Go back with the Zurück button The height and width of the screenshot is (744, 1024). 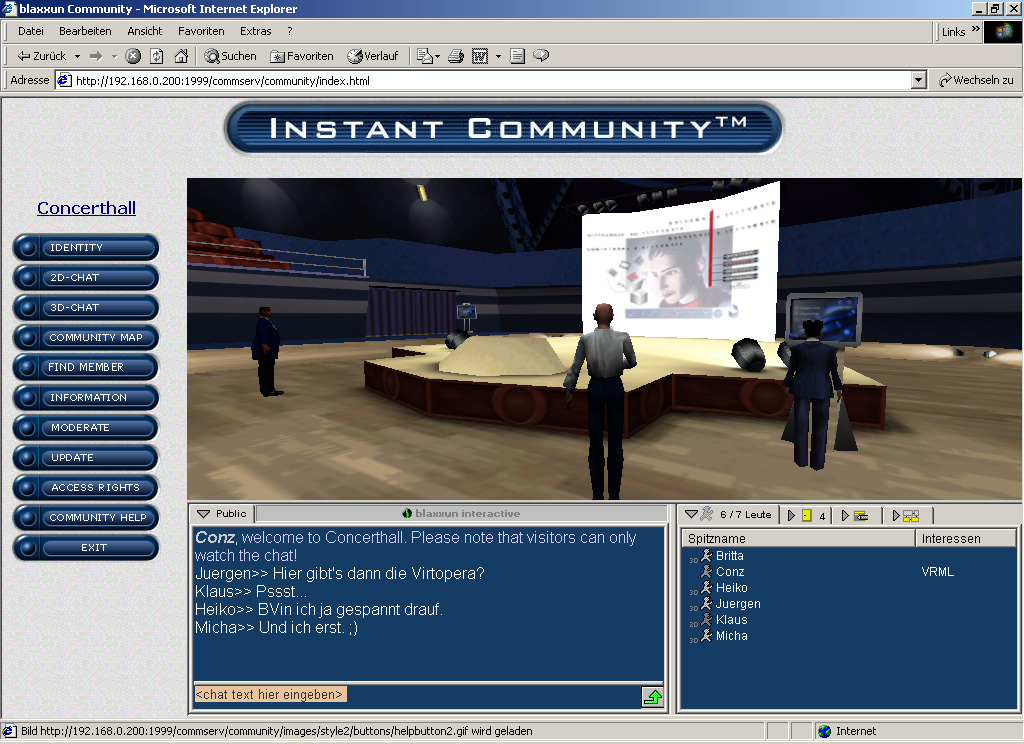tap(42, 56)
